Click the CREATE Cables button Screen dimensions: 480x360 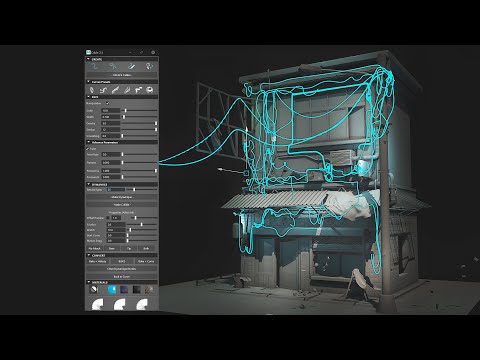pyautogui.click(x=122, y=75)
